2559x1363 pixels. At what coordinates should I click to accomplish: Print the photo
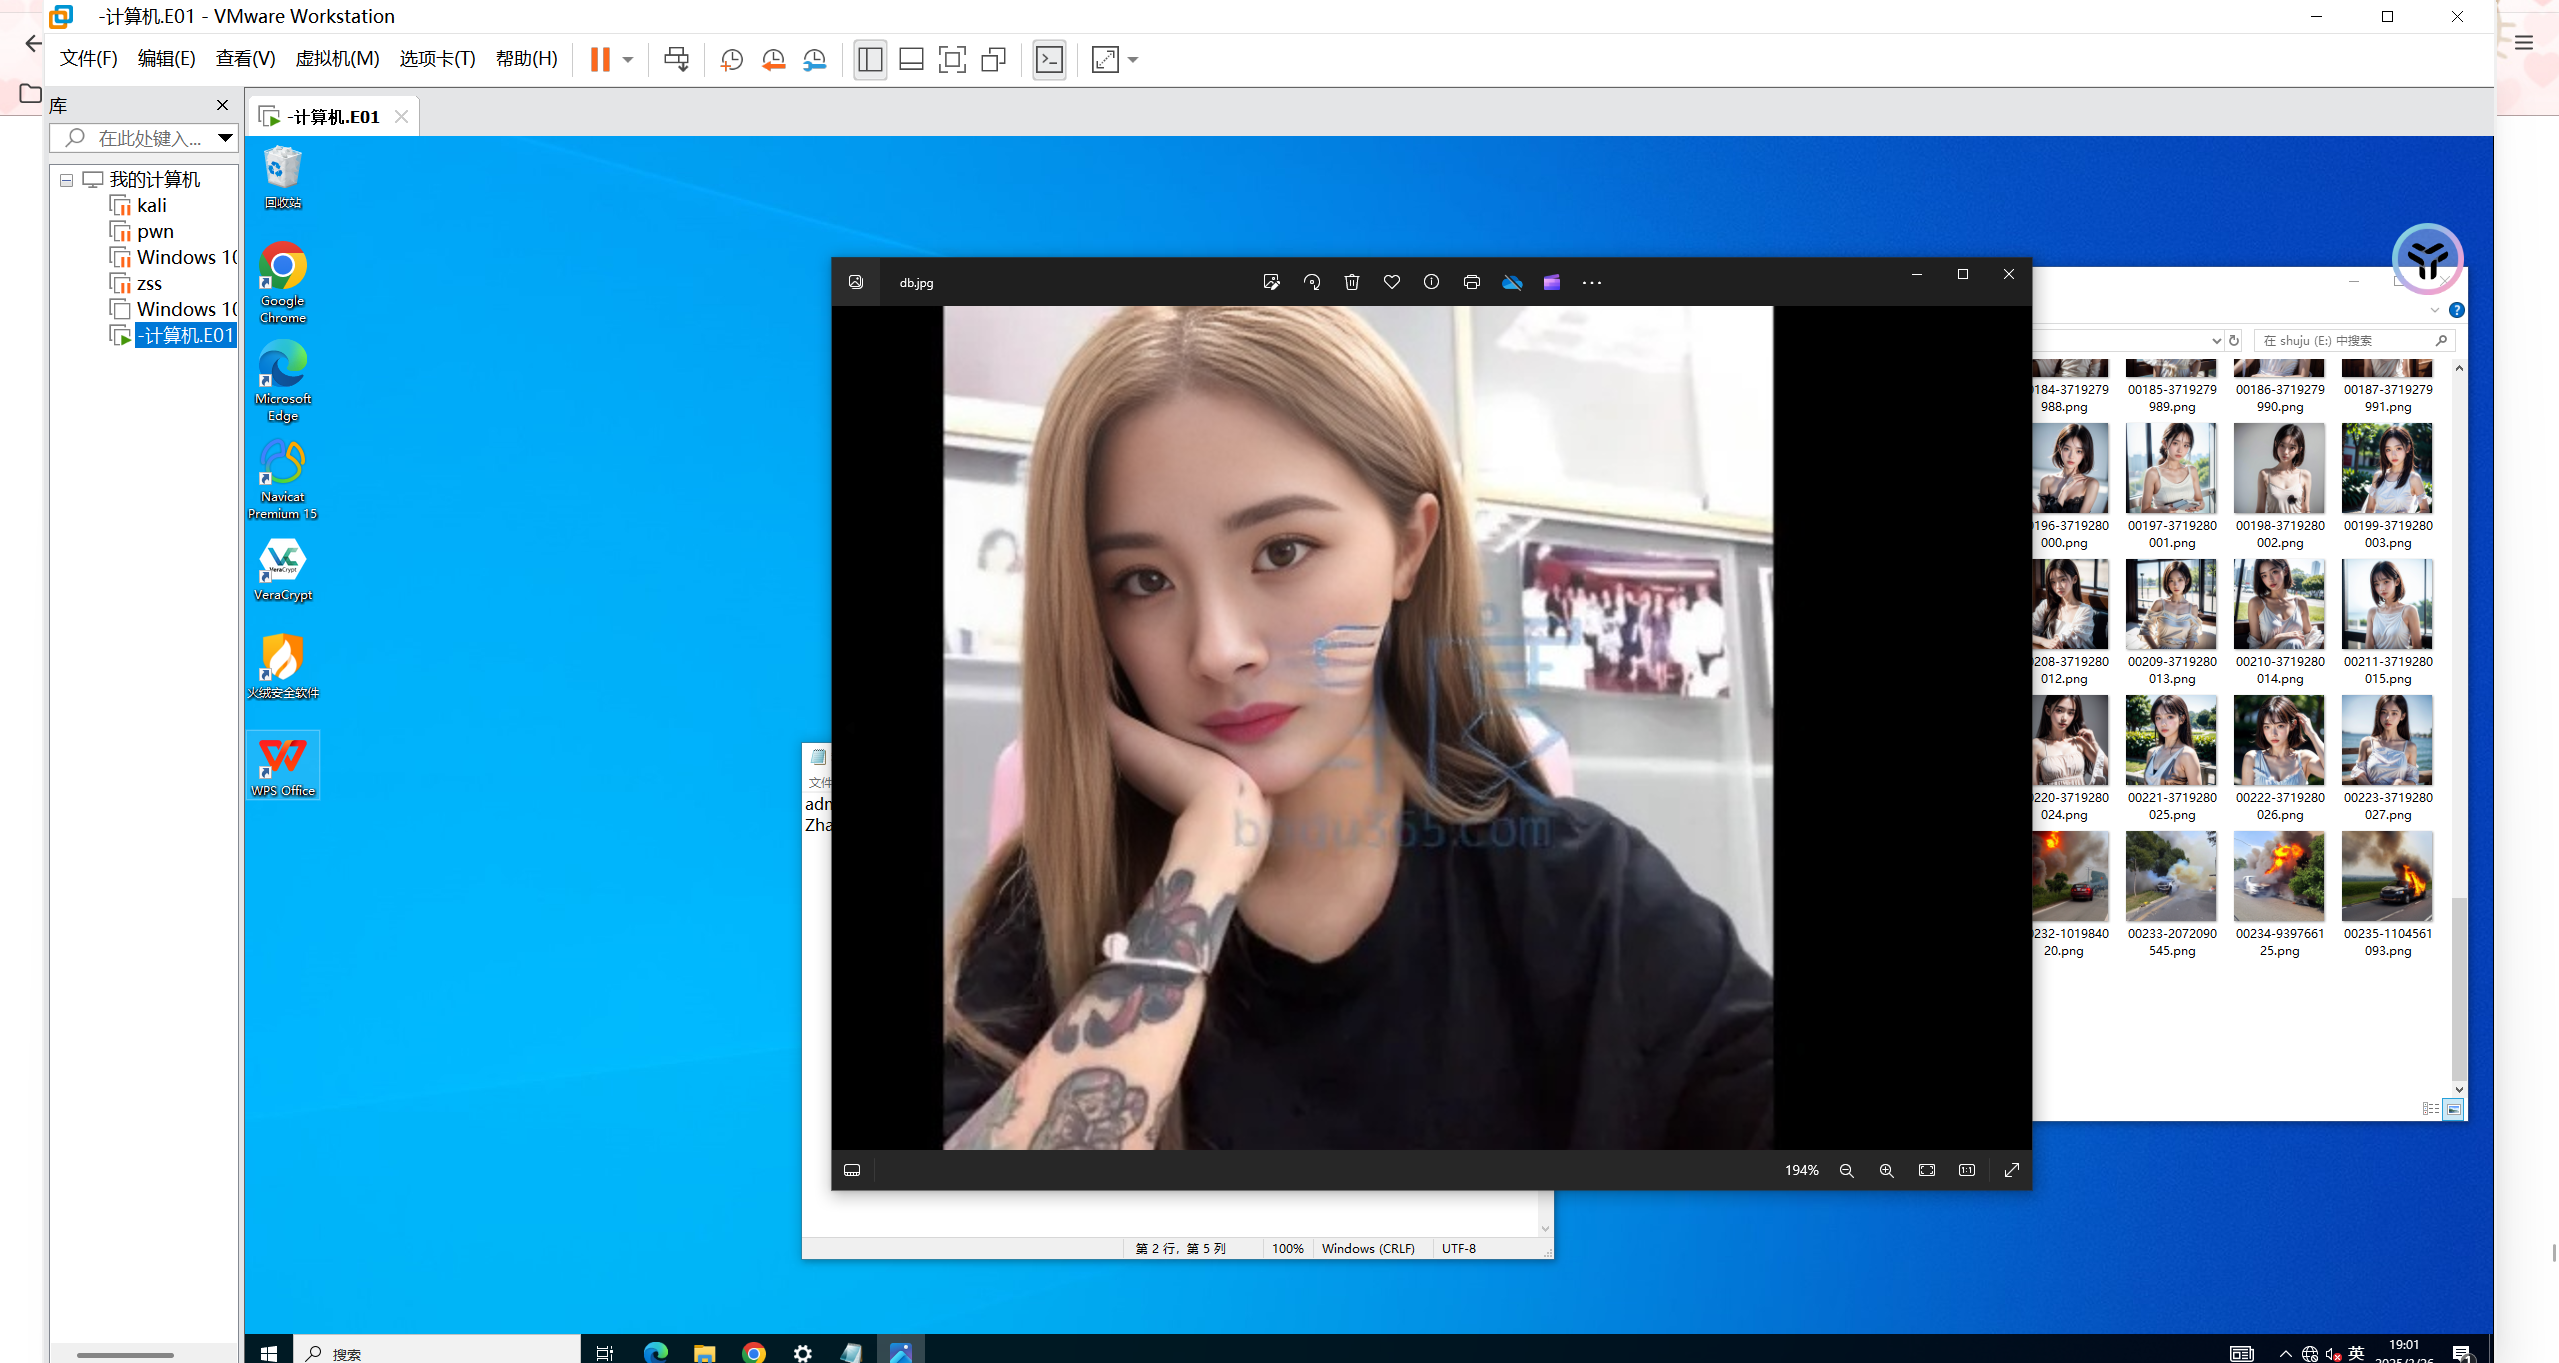coord(1471,283)
